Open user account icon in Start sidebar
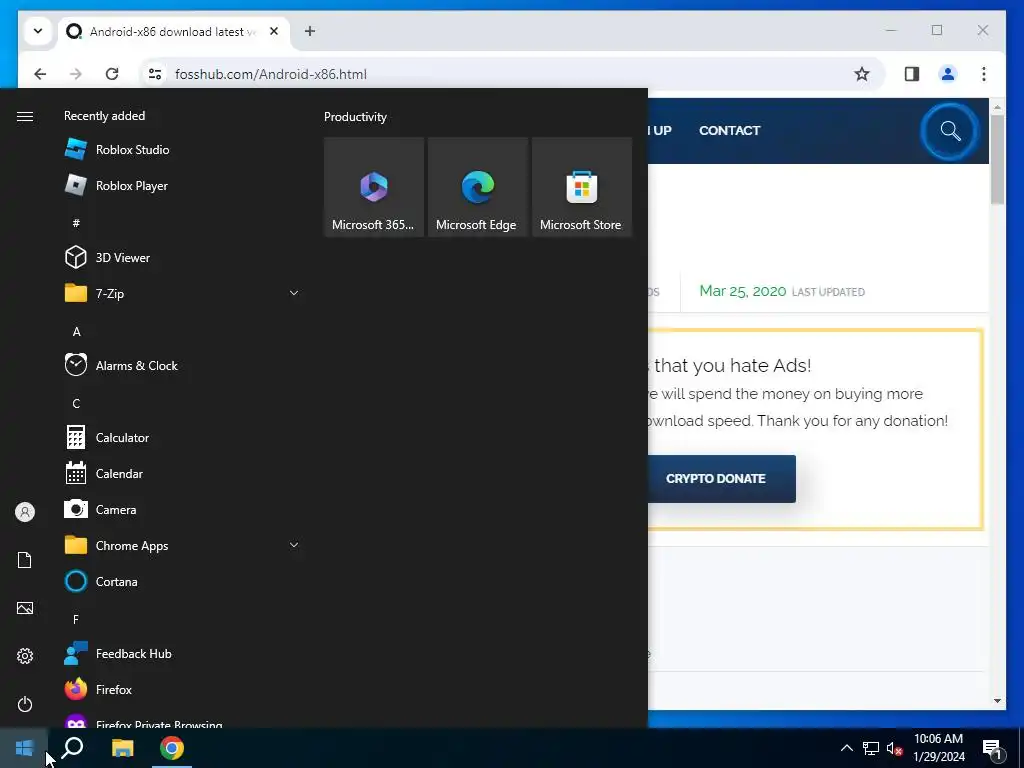The height and width of the screenshot is (768, 1024). click(25, 512)
